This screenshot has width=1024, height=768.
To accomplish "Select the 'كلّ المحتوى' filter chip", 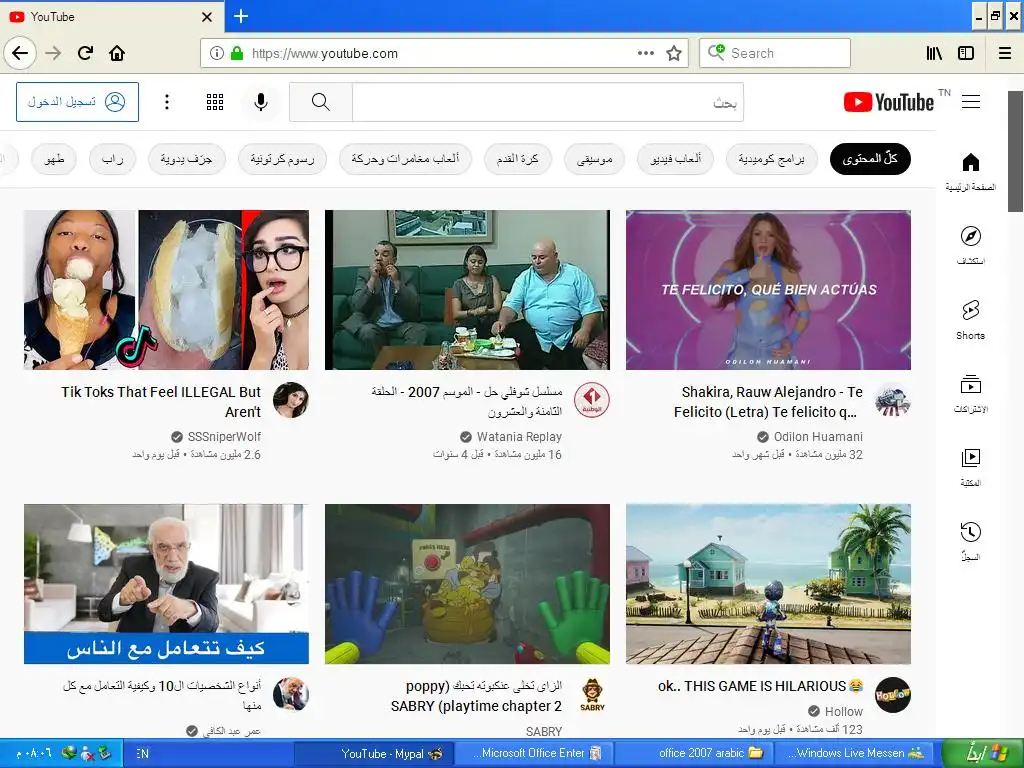I will (870, 159).
